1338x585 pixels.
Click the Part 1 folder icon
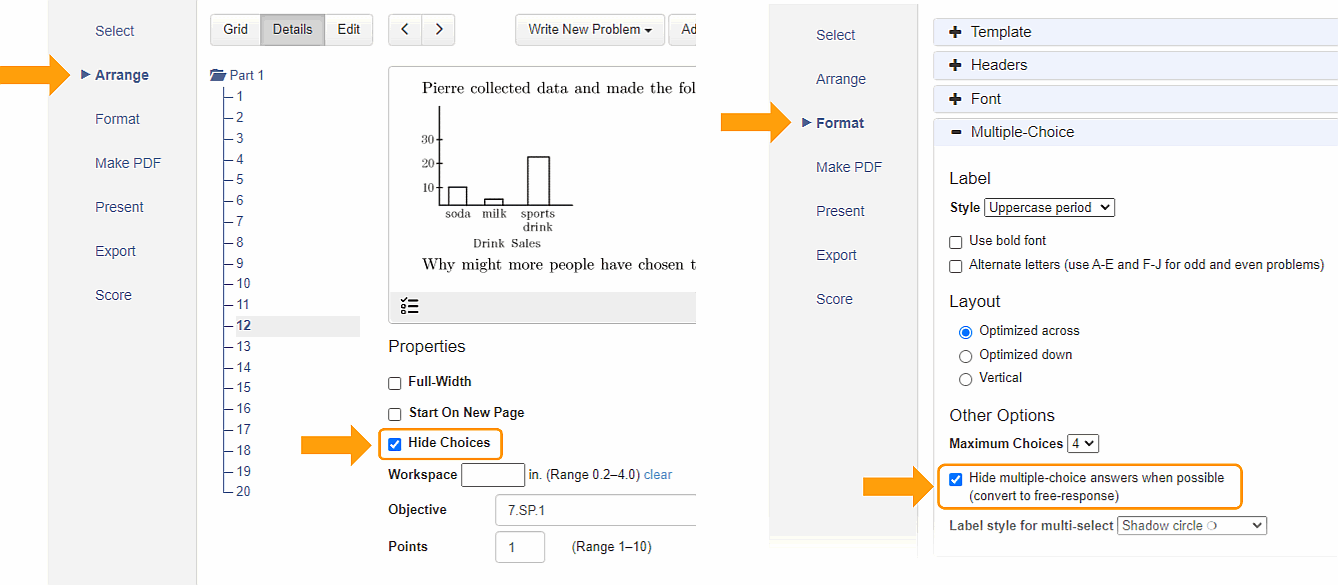(x=218, y=75)
